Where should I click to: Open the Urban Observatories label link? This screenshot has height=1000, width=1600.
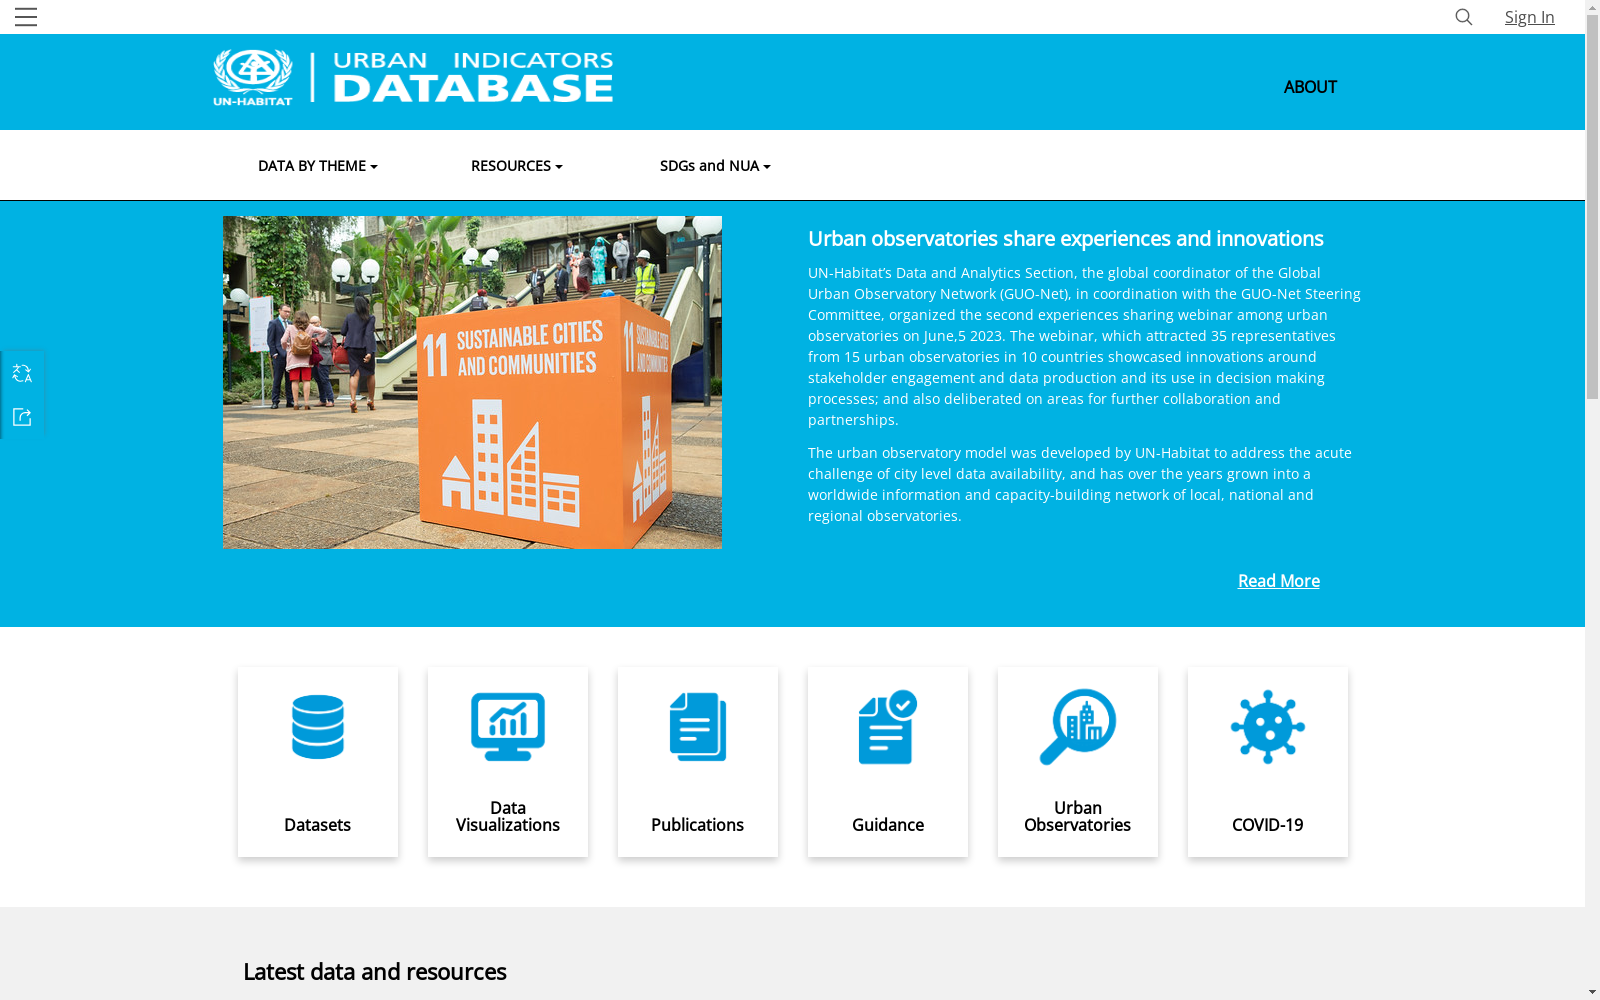(1078, 816)
